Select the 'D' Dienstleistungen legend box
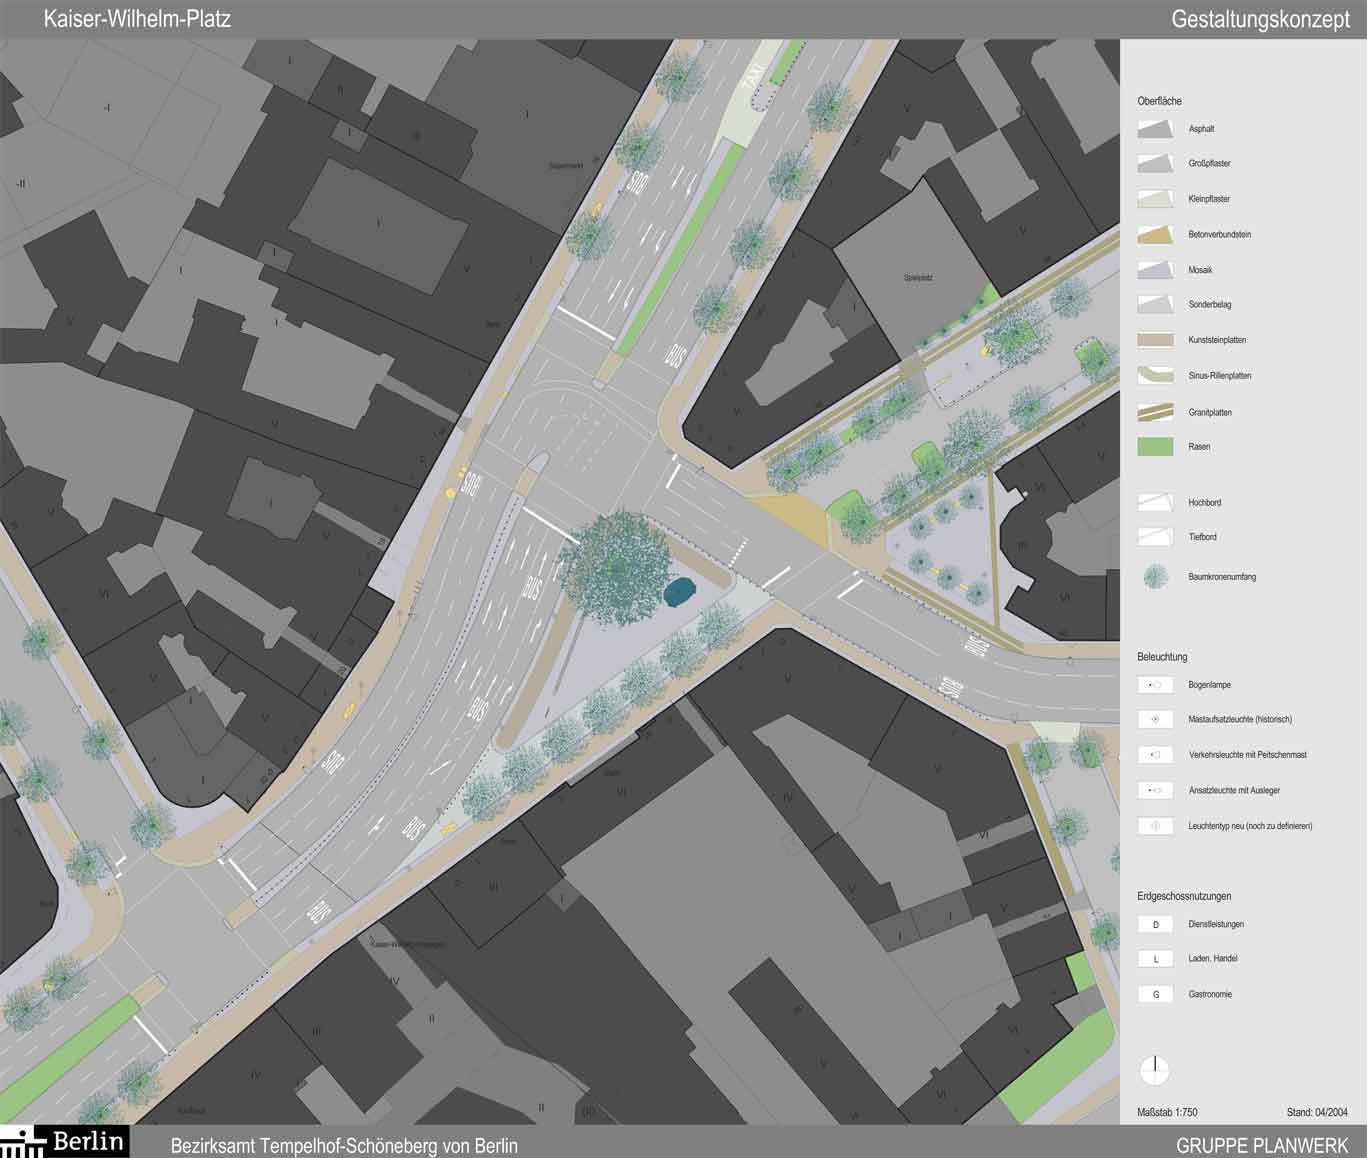This screenshot has width=1367, height=1158. (x=1155, y=924)
